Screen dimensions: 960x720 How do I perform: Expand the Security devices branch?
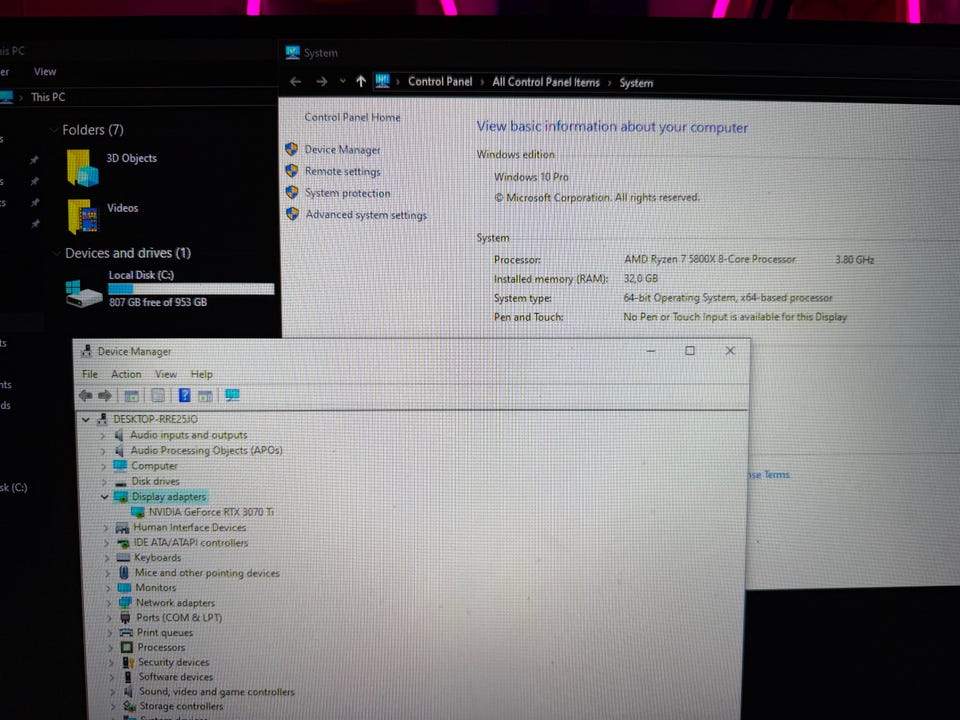point(111,662)
